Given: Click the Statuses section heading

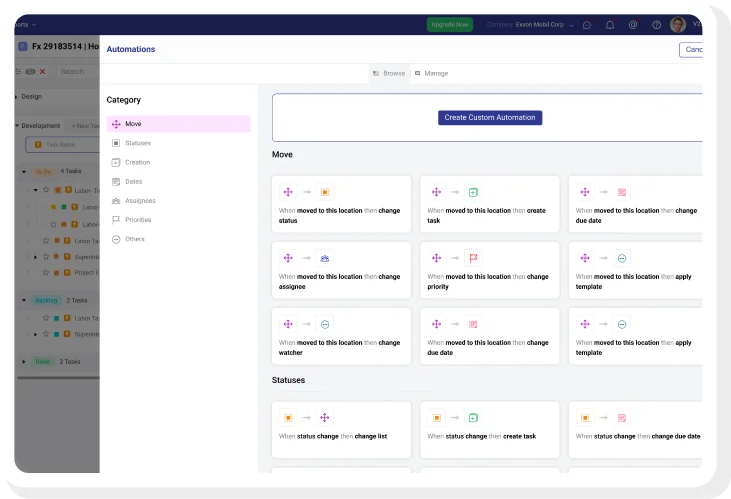Looking at the screenshot, I should (288, 380).
